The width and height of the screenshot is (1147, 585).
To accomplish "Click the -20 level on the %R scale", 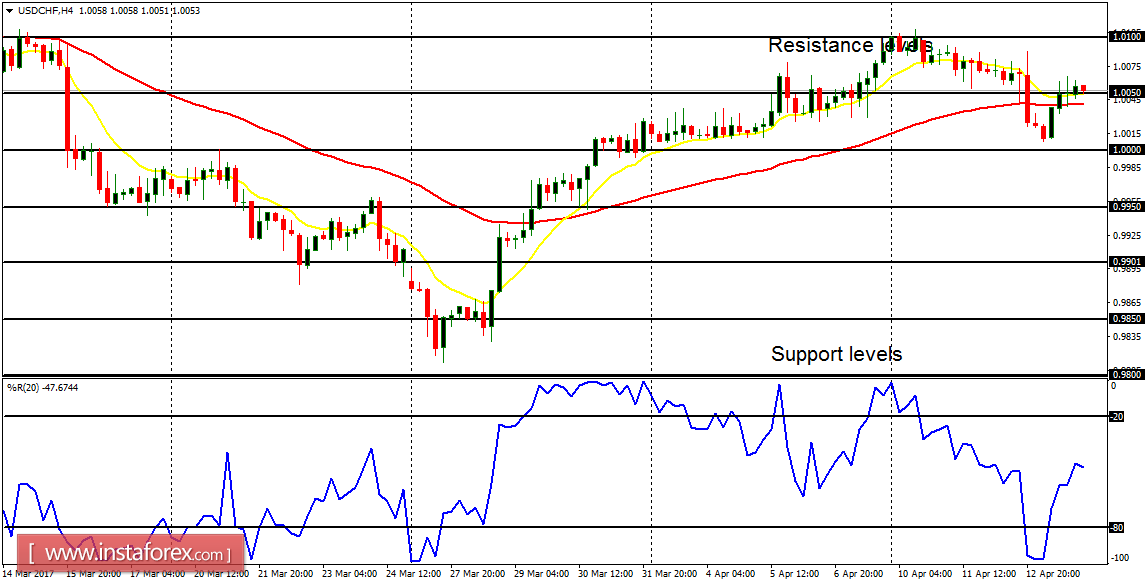I will 1116,417.
